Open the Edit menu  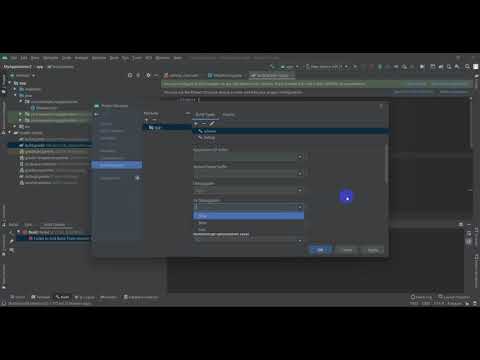pos(24,58)
